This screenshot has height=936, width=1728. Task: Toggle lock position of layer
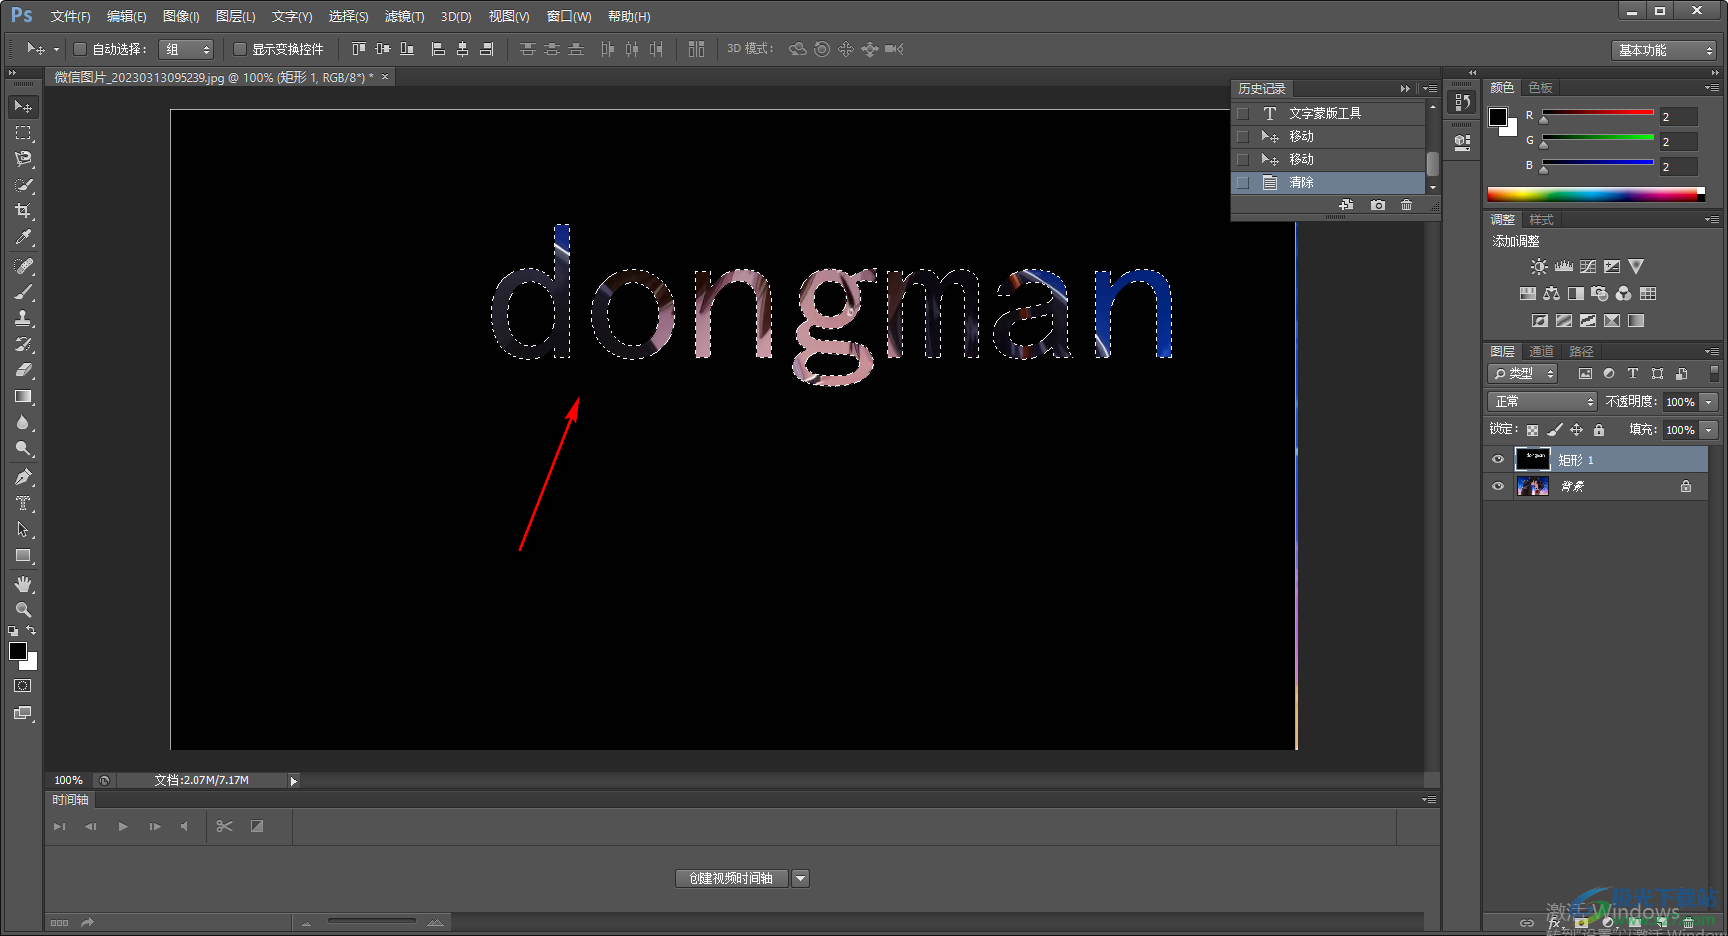point(1576,430)
